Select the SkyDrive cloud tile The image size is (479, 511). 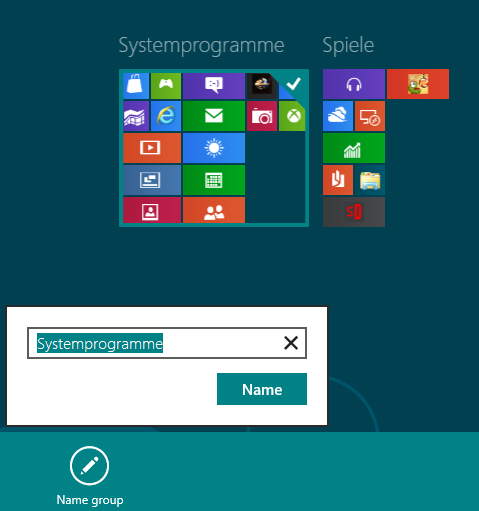[x=338, y=116]
